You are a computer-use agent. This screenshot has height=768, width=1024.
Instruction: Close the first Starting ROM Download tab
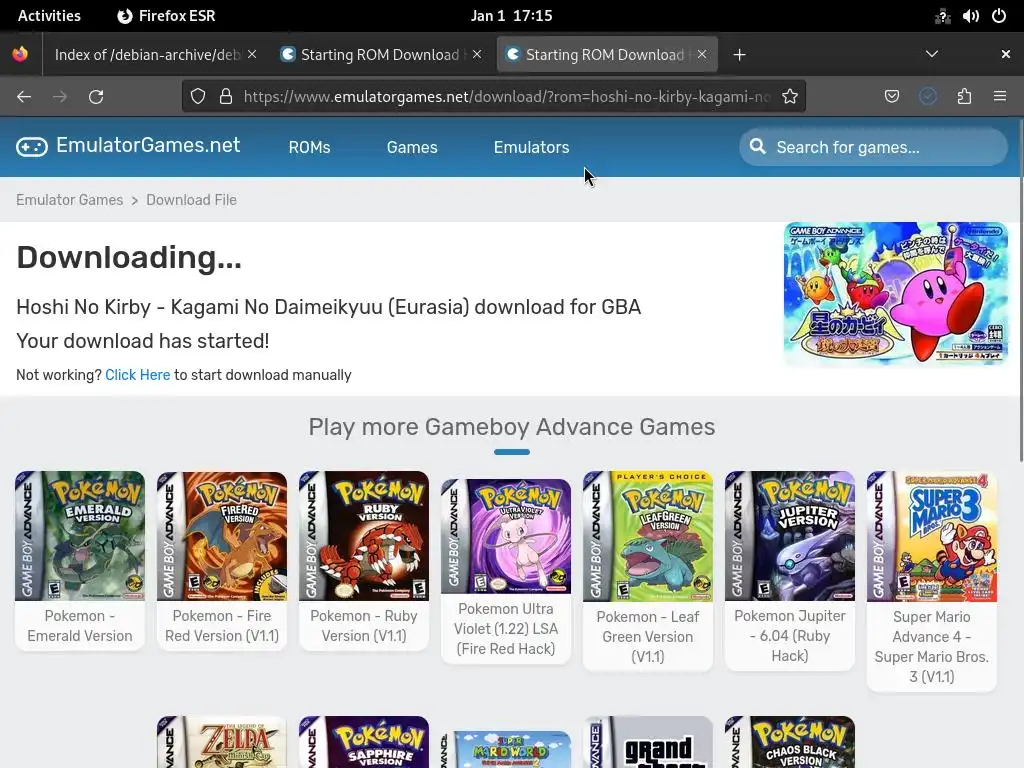477,54
